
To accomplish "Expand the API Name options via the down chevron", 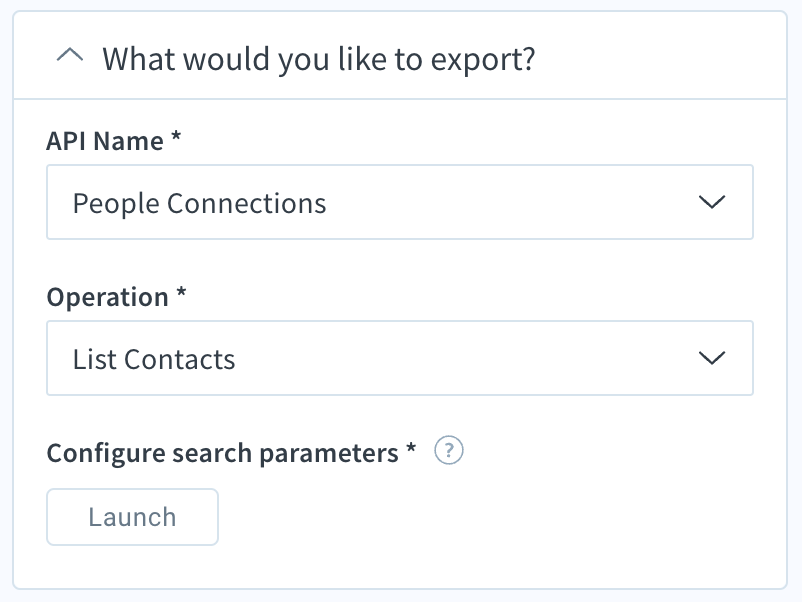I will pyautogui.click(x=712, y=202).
